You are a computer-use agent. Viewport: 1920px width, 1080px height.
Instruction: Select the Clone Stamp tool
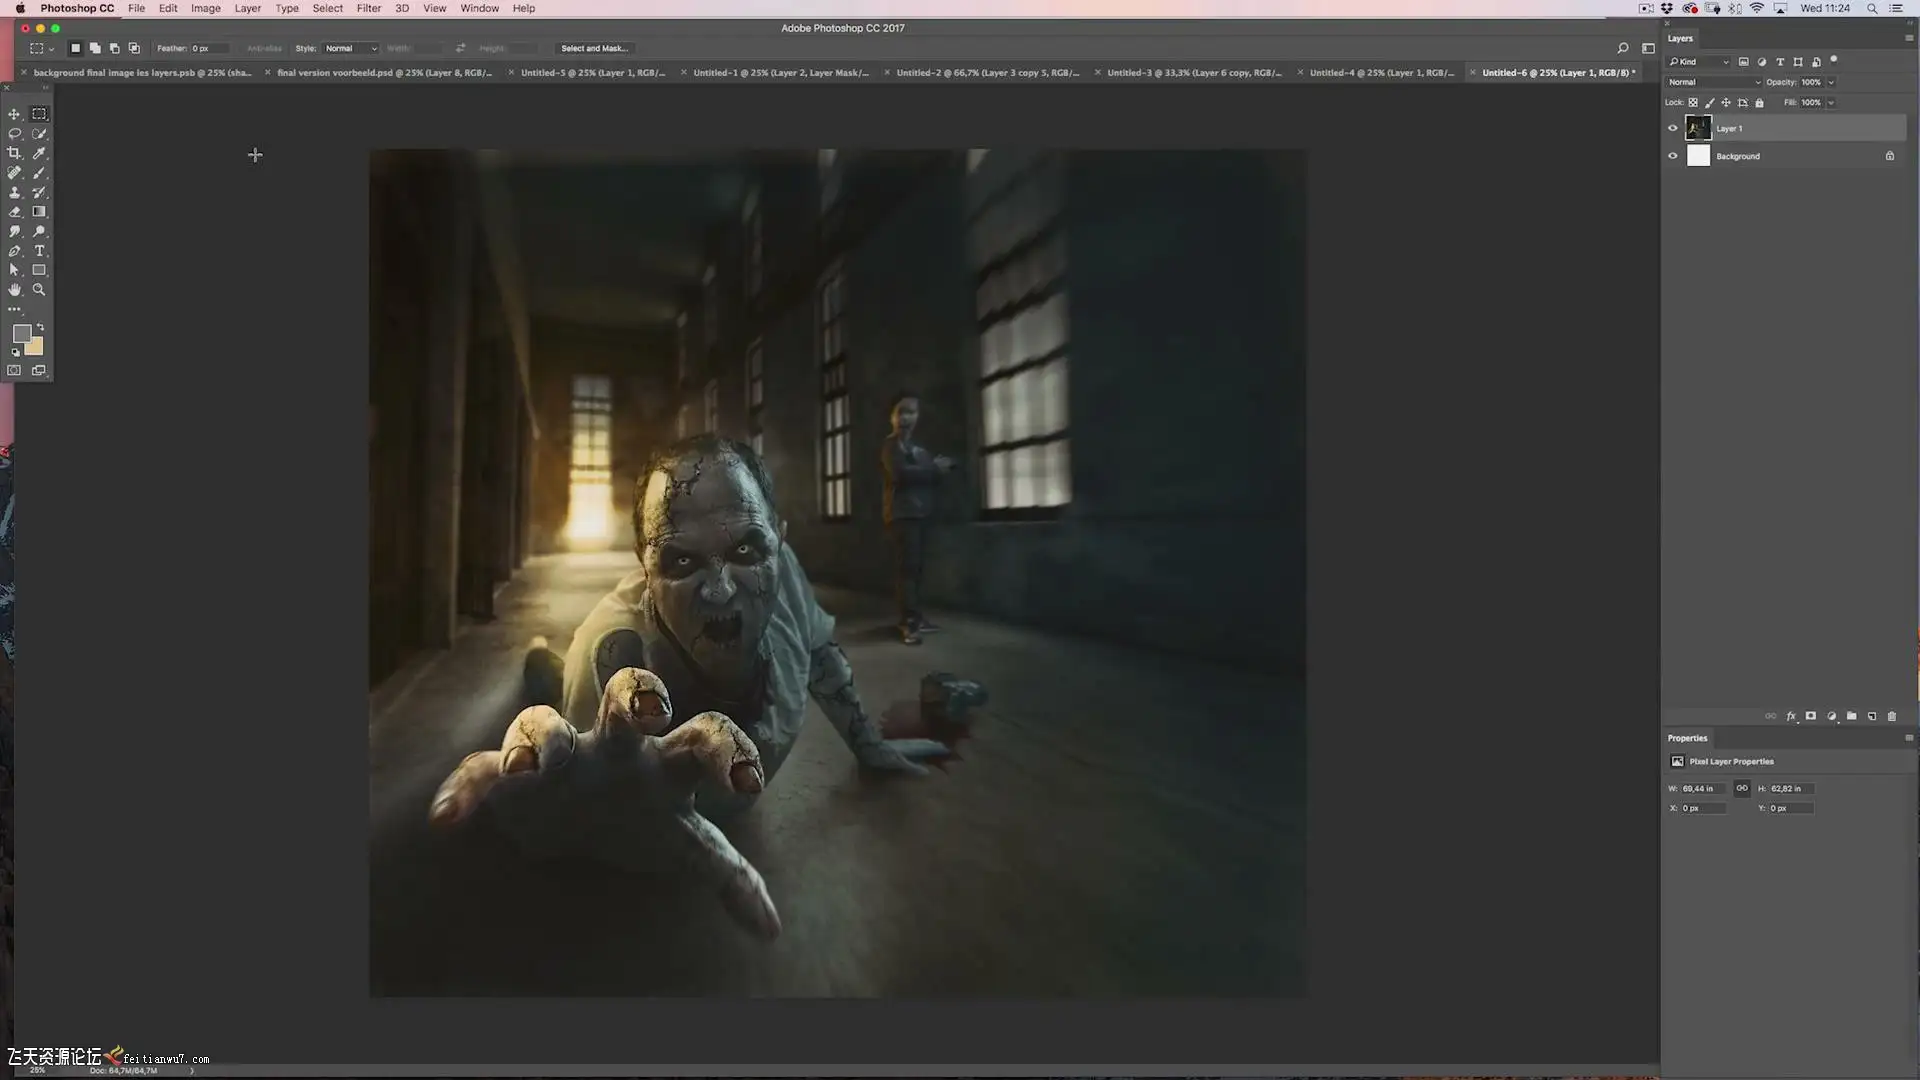[x=14, y=192]
